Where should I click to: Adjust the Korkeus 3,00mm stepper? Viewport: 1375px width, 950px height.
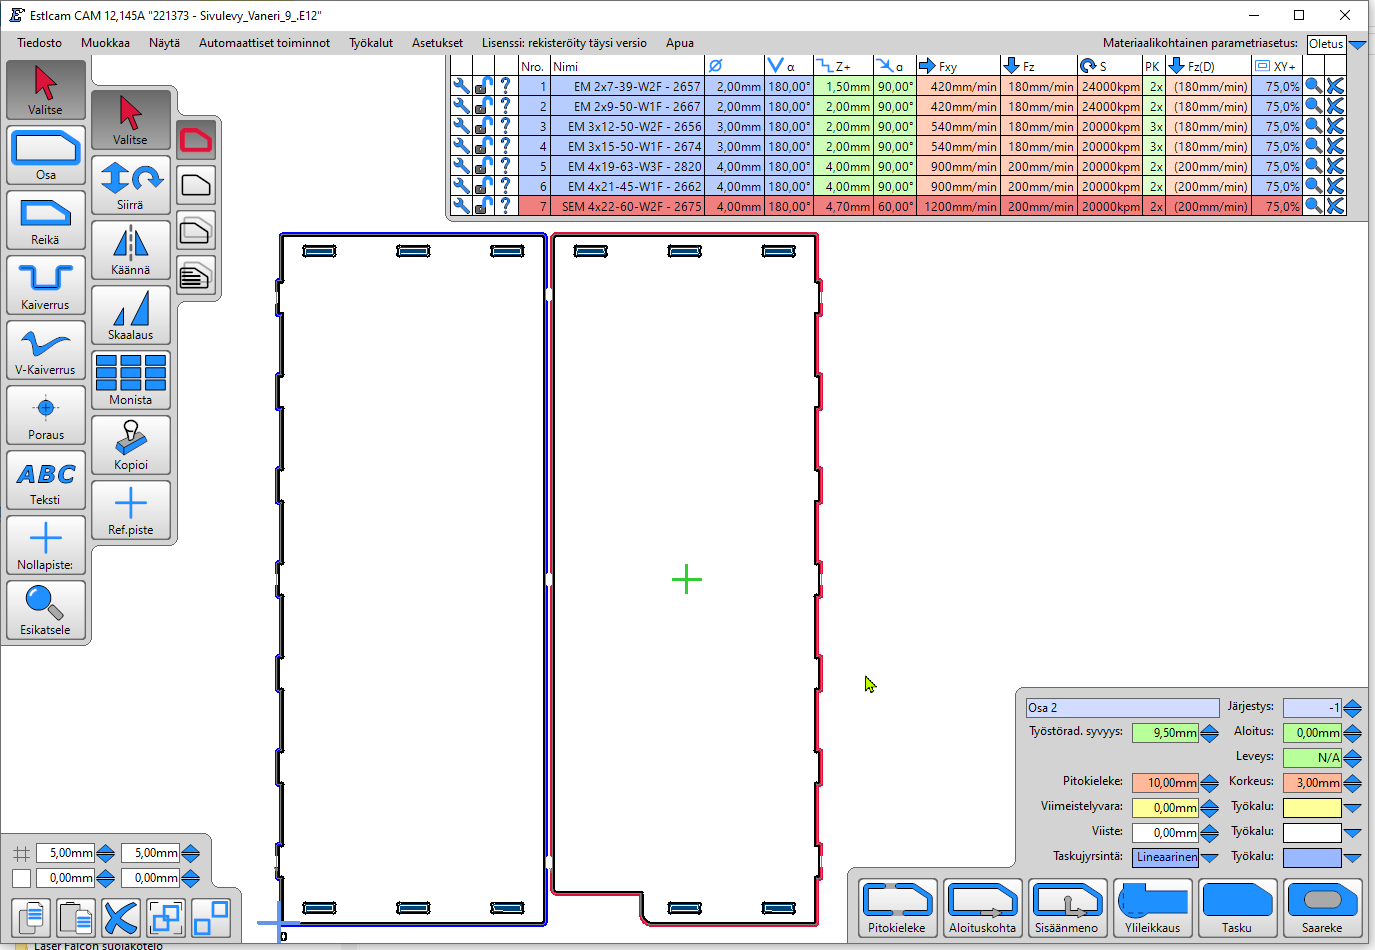pyautogui.click(x=1352, y=783)
